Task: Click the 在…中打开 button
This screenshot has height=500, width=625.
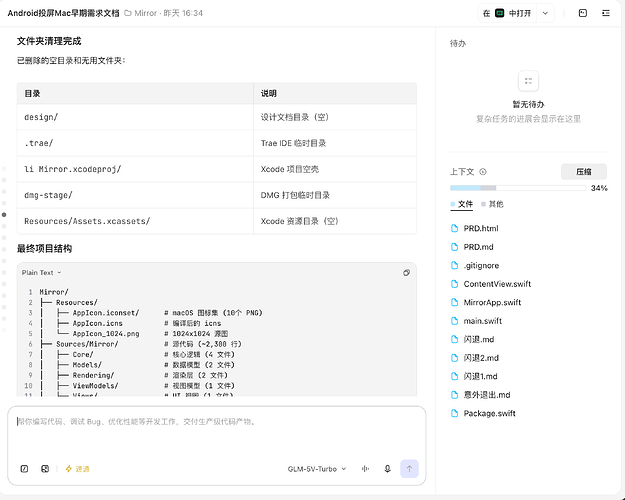Action: click(507, 13)
